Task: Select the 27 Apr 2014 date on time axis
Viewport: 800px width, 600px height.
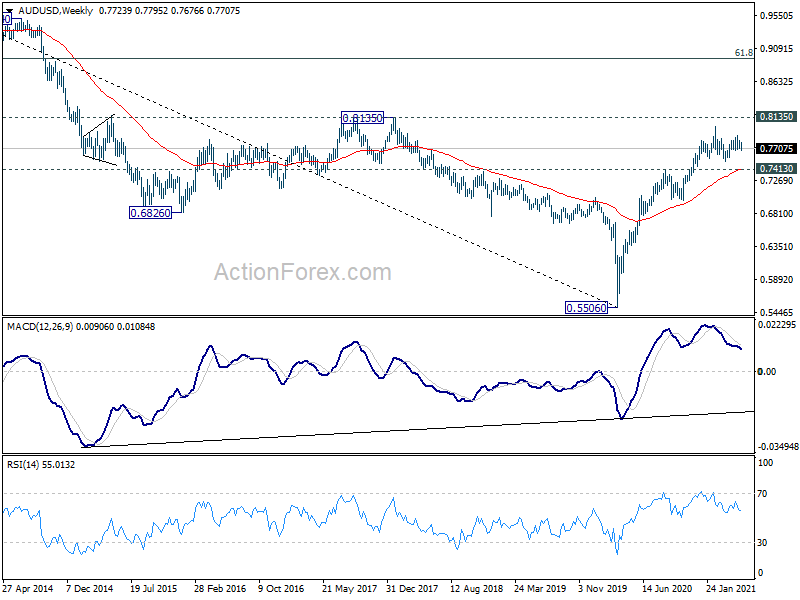Action: [28, 588]
